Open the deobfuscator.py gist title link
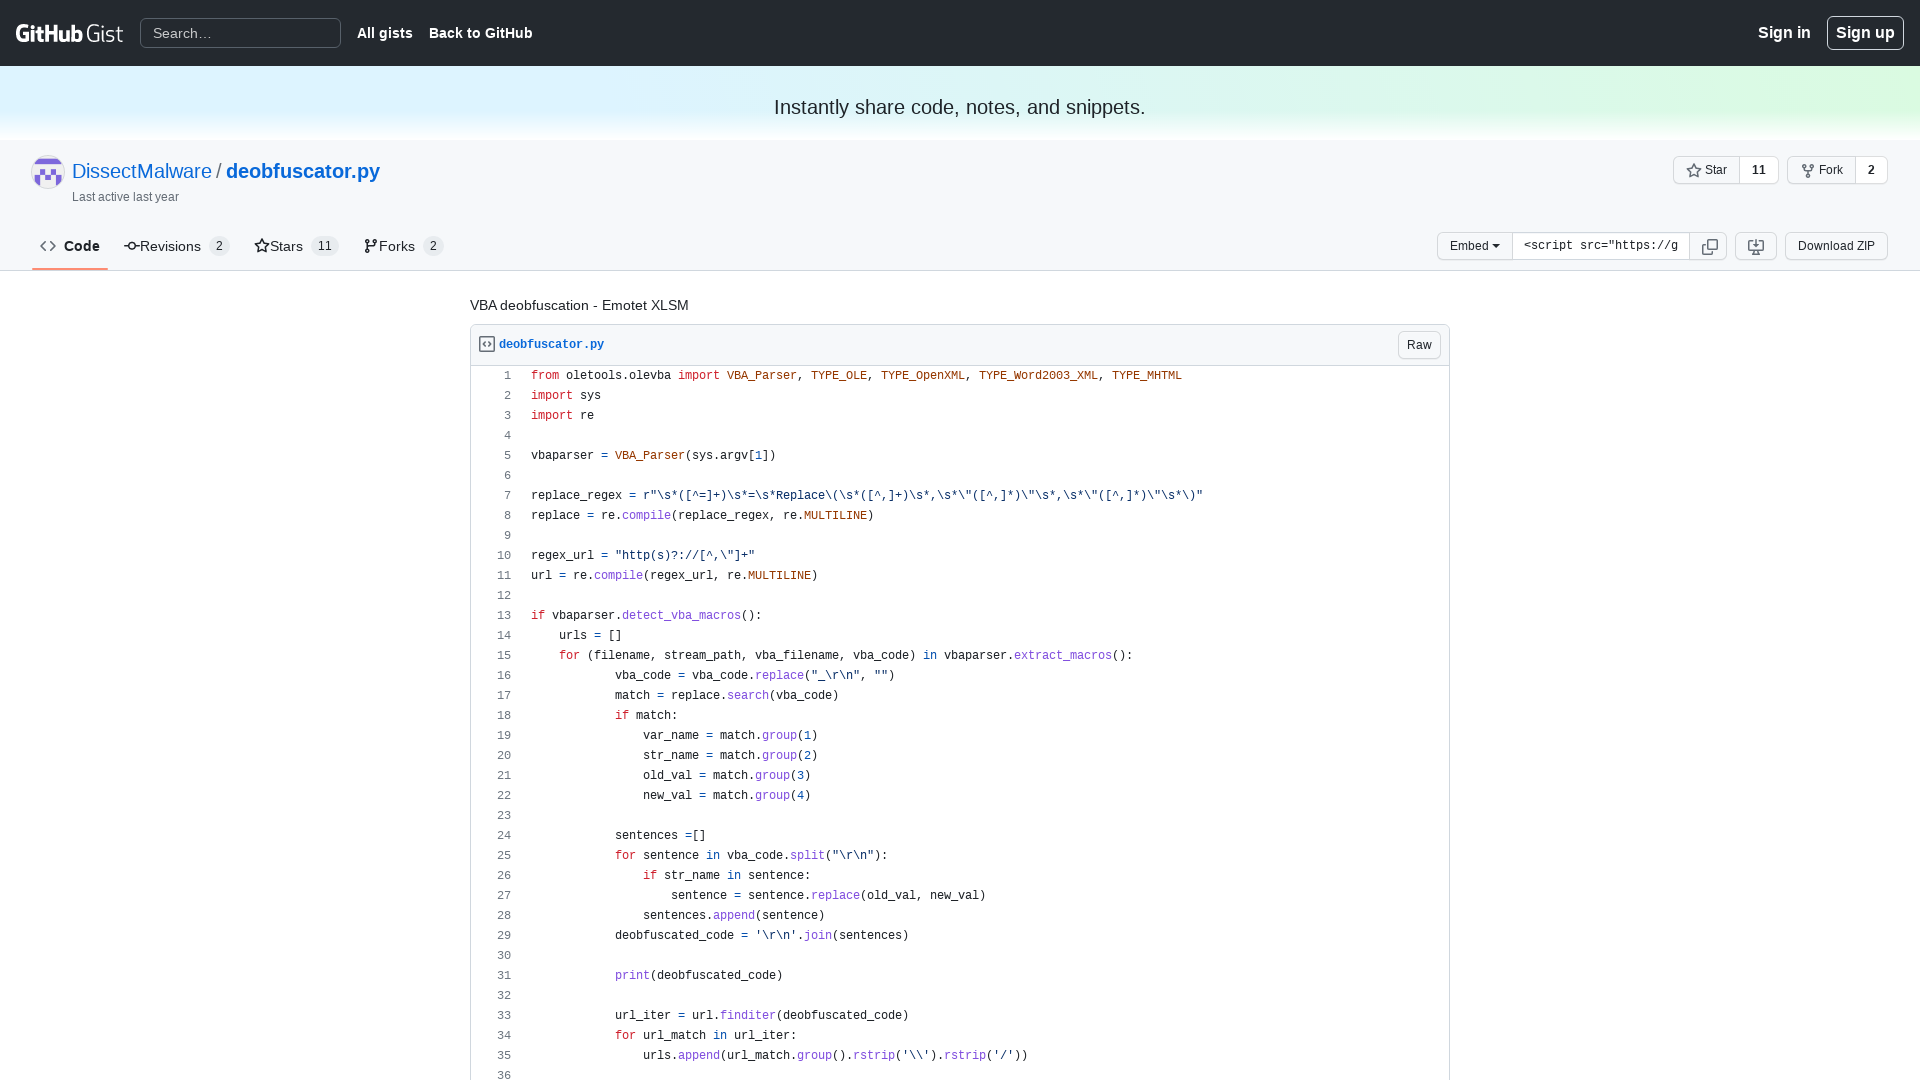Screen dimensions: 1920x1080 pyautogui.click(x=303, y=171)
